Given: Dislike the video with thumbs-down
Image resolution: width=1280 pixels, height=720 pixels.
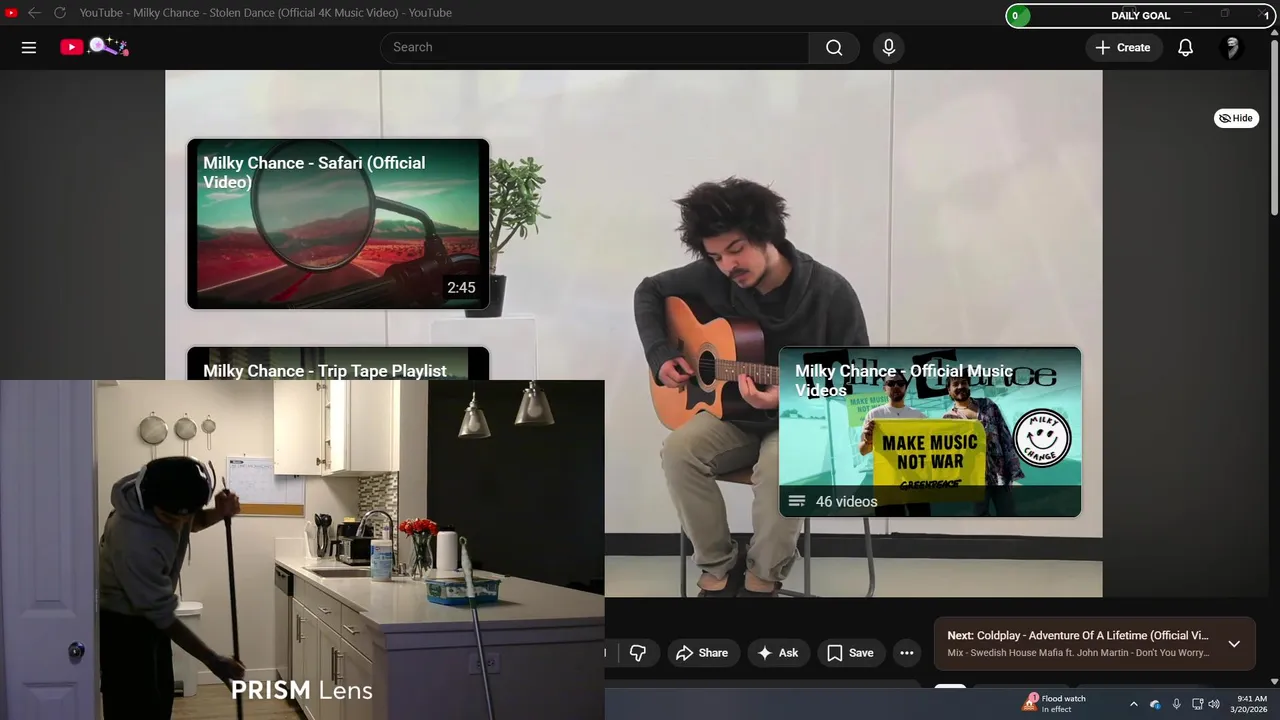Looking at the screenshot, I should coord(637,653).
